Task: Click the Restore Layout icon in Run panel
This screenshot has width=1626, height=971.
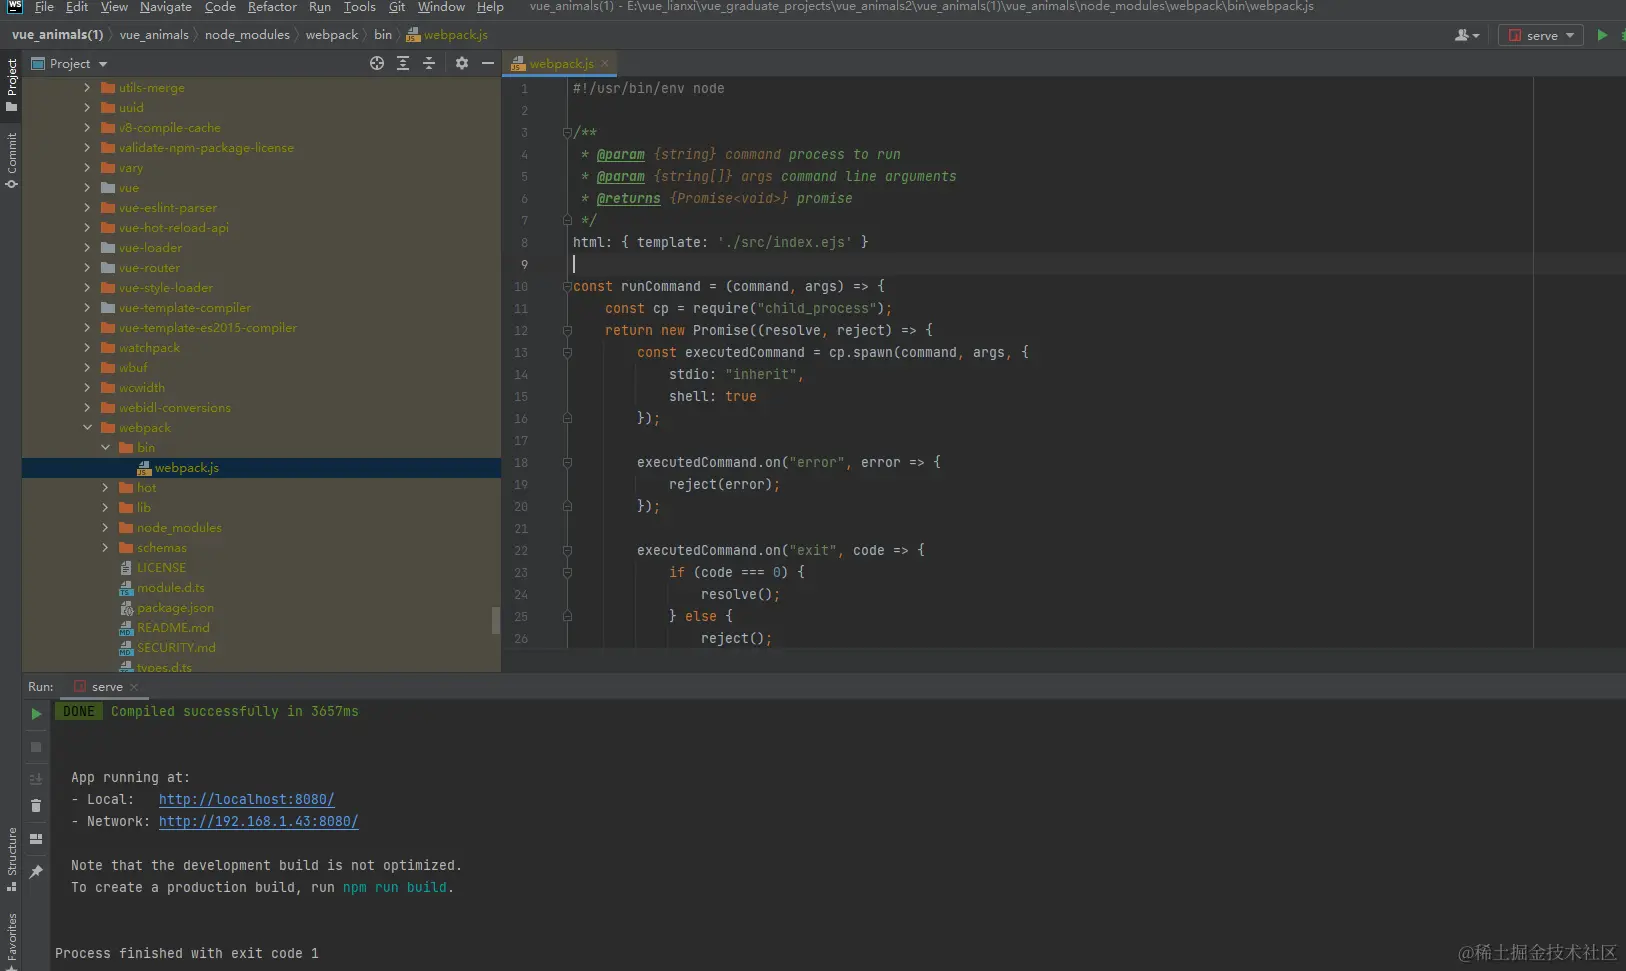Action: 36,839
